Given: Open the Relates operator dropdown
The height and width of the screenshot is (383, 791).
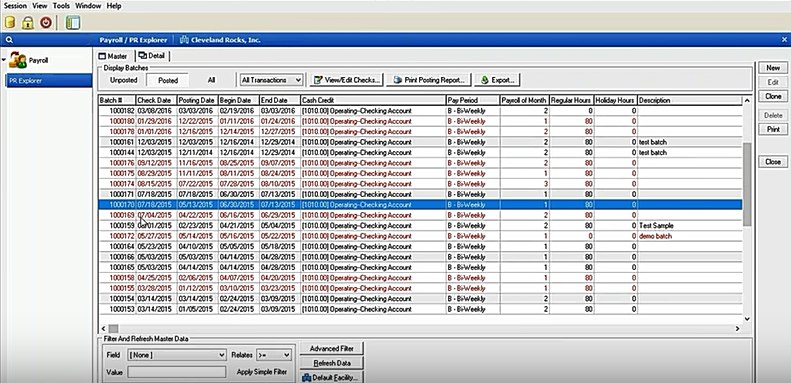Looking at the screenshot, I should (x=273, y=355).
